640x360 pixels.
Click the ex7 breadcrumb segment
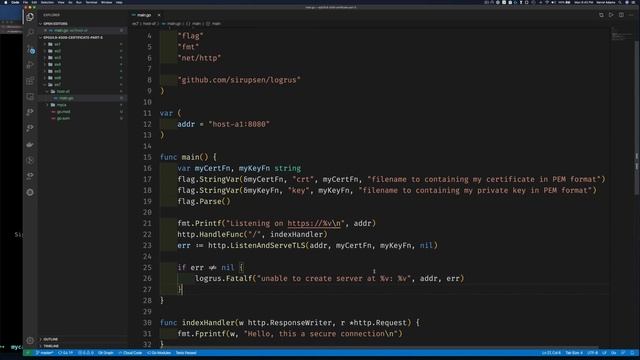coord(135,24)
